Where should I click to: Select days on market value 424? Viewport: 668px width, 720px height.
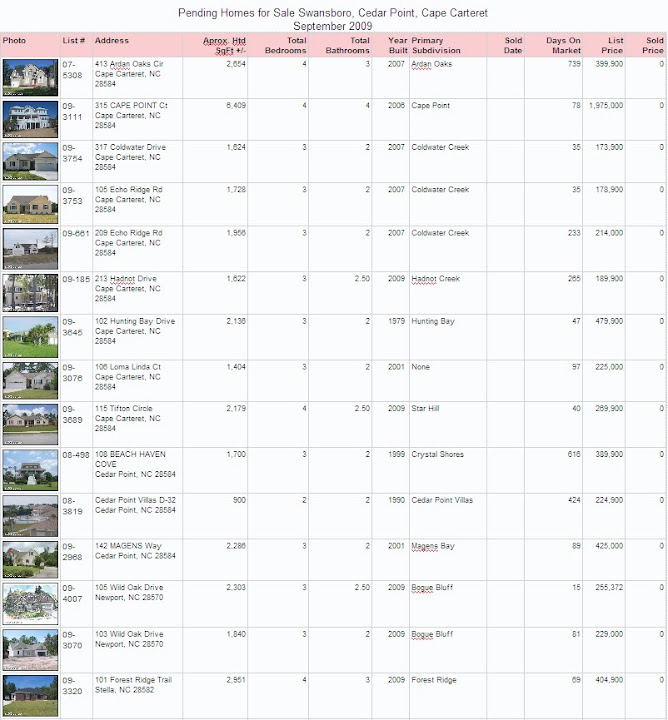point(574,500)
